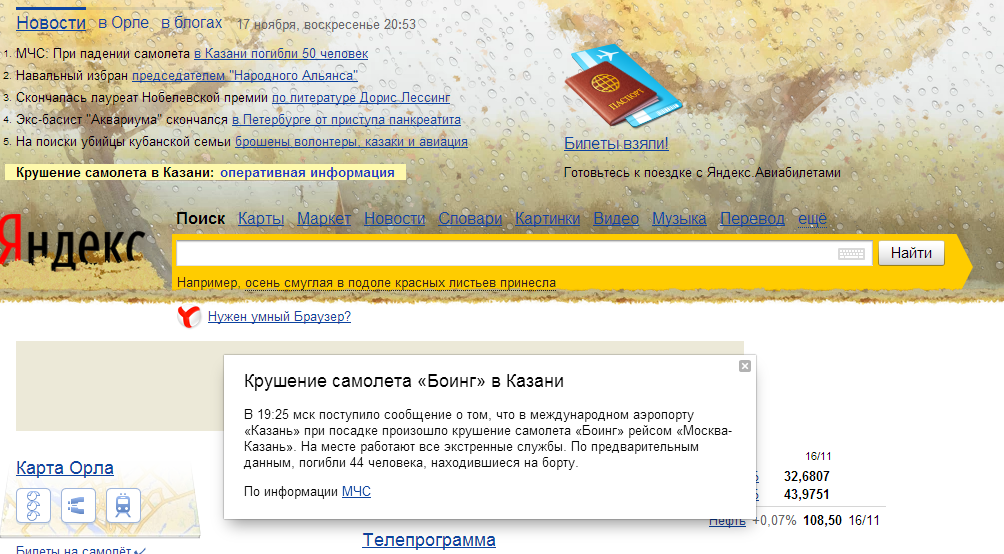
Task: Open the routes icon under Карта Орла
Action: 78,505
